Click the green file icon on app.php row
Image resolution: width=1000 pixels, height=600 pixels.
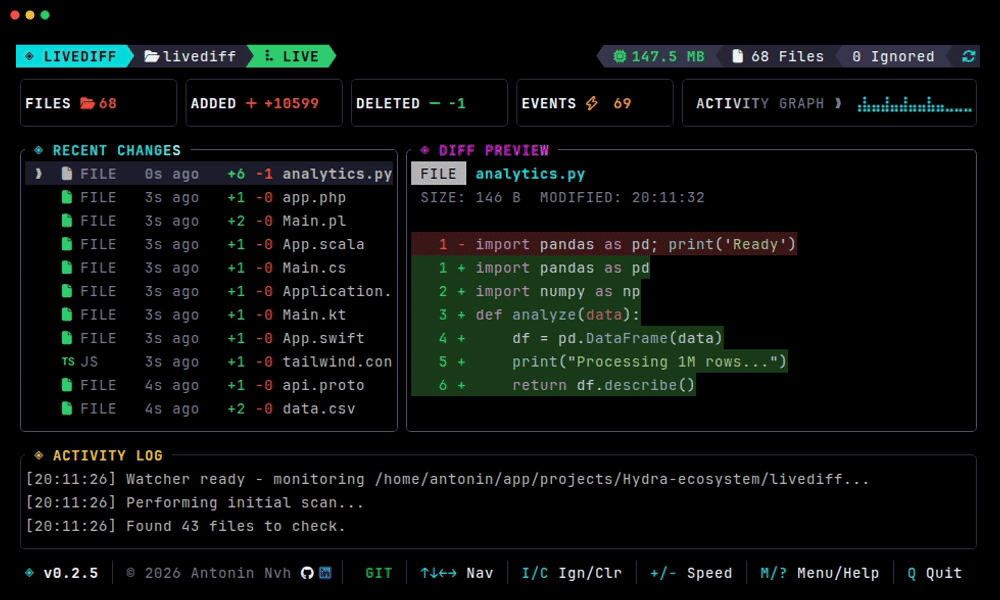[x=66, y=197]
